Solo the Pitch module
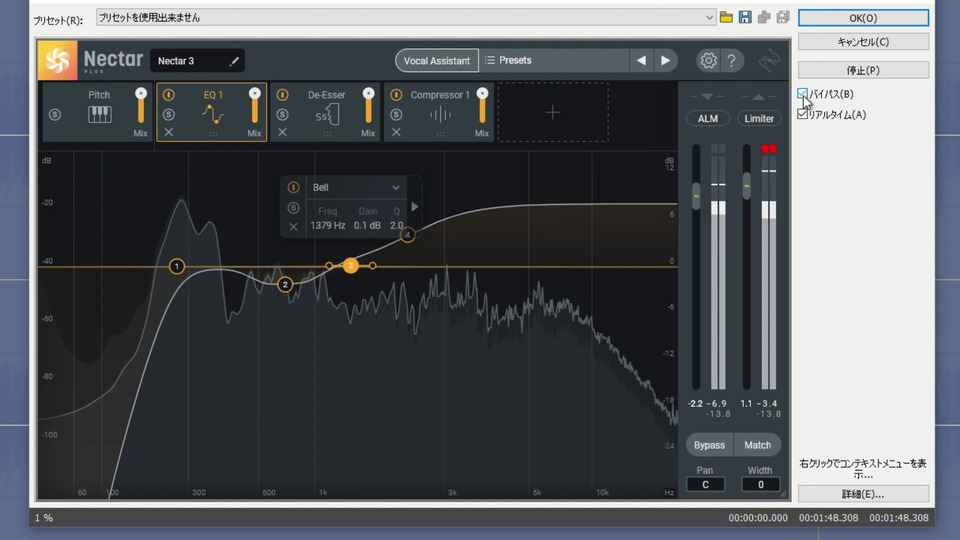 tap(55, 114)
